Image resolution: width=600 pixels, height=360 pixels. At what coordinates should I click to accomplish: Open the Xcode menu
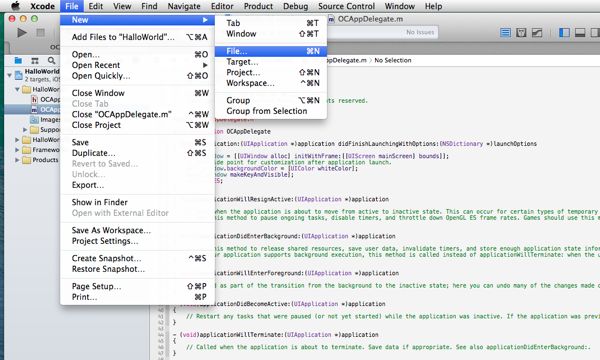42,6
